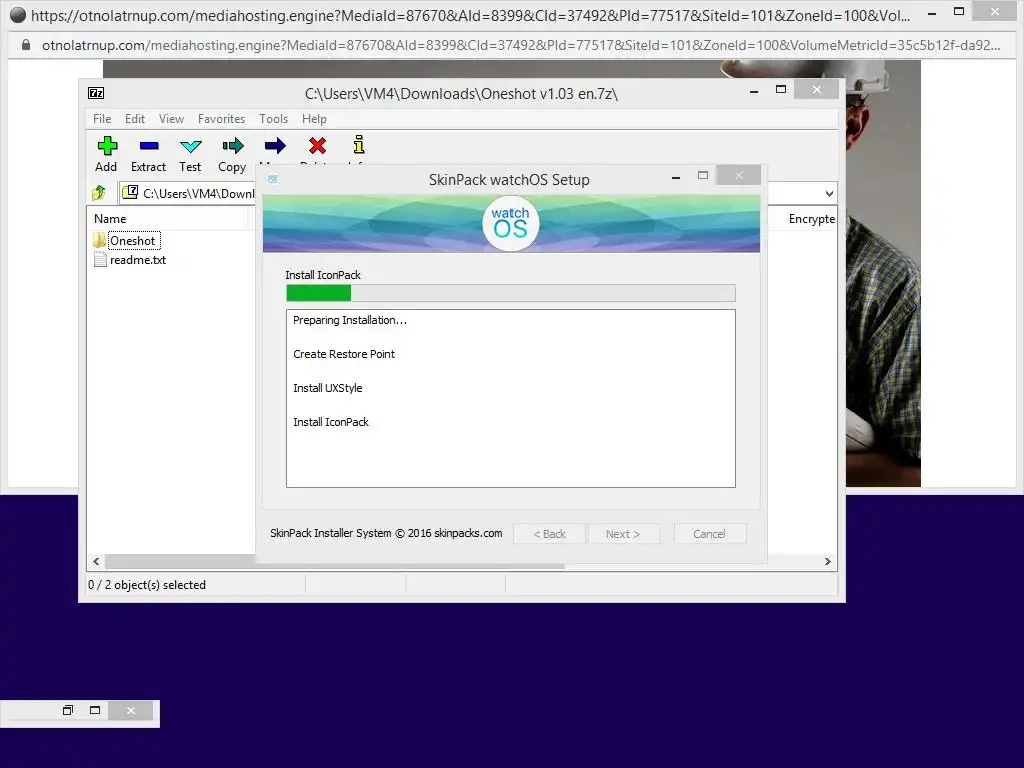This screenshot has height=768, width=1024.
Task: Select the Oneshot folder icon
Action: (x=99, y=240)
